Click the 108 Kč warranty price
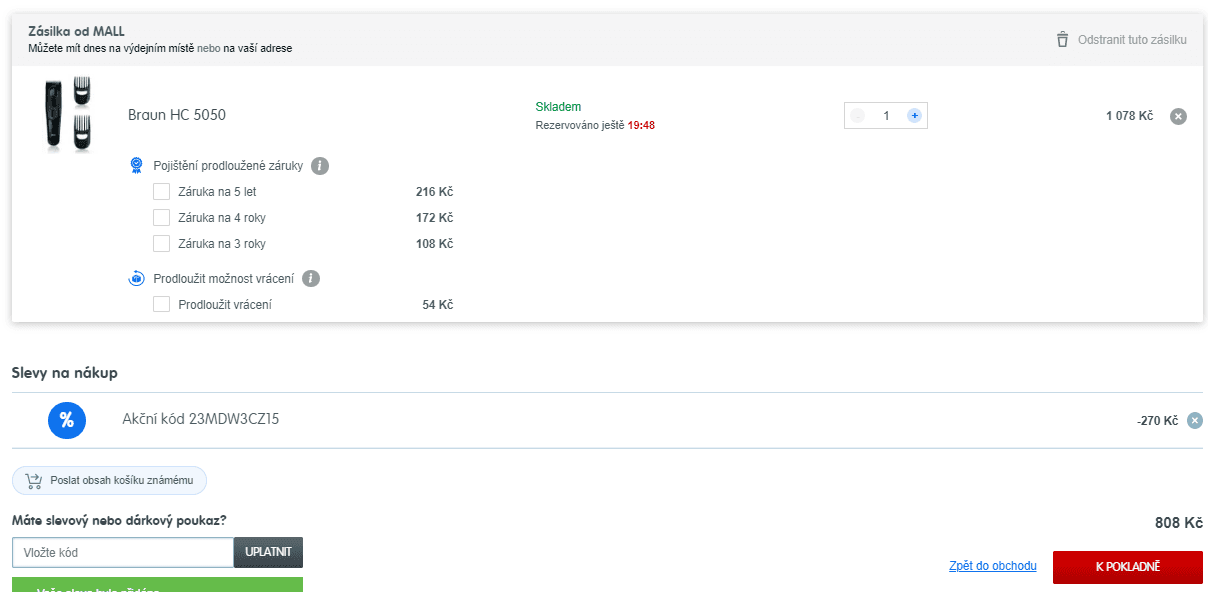Image resolution: width=1208 pixels, height=592 pixels. pyautogui.click(x=434, y=244)
